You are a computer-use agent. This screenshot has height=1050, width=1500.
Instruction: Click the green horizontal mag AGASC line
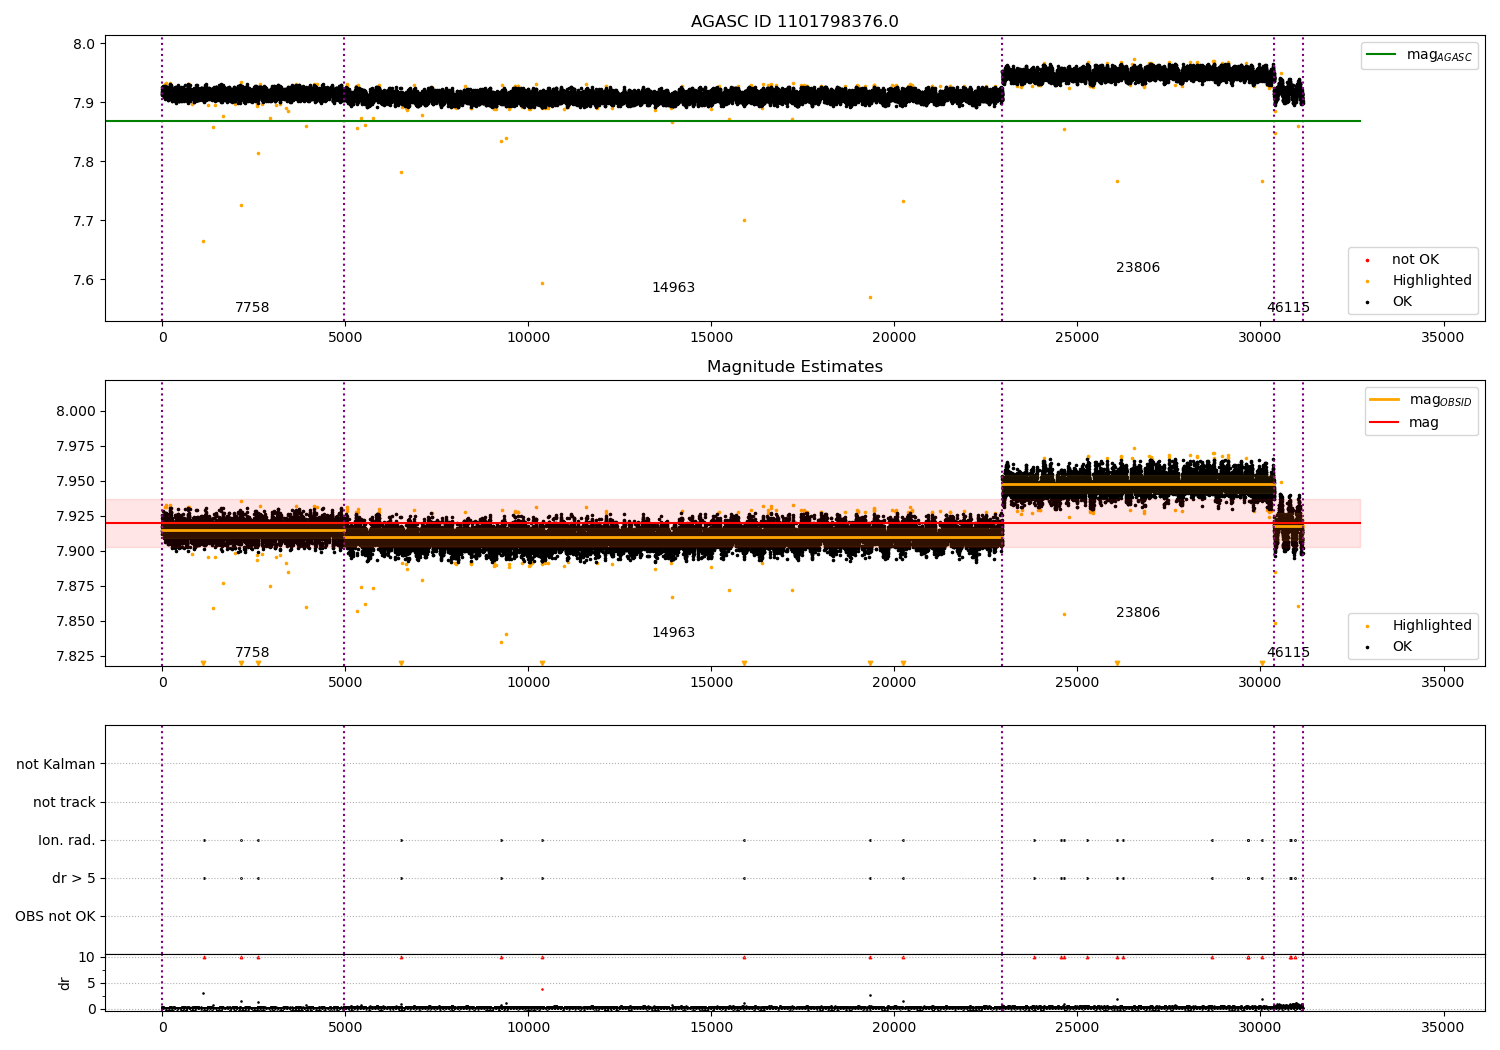[732, 121]
